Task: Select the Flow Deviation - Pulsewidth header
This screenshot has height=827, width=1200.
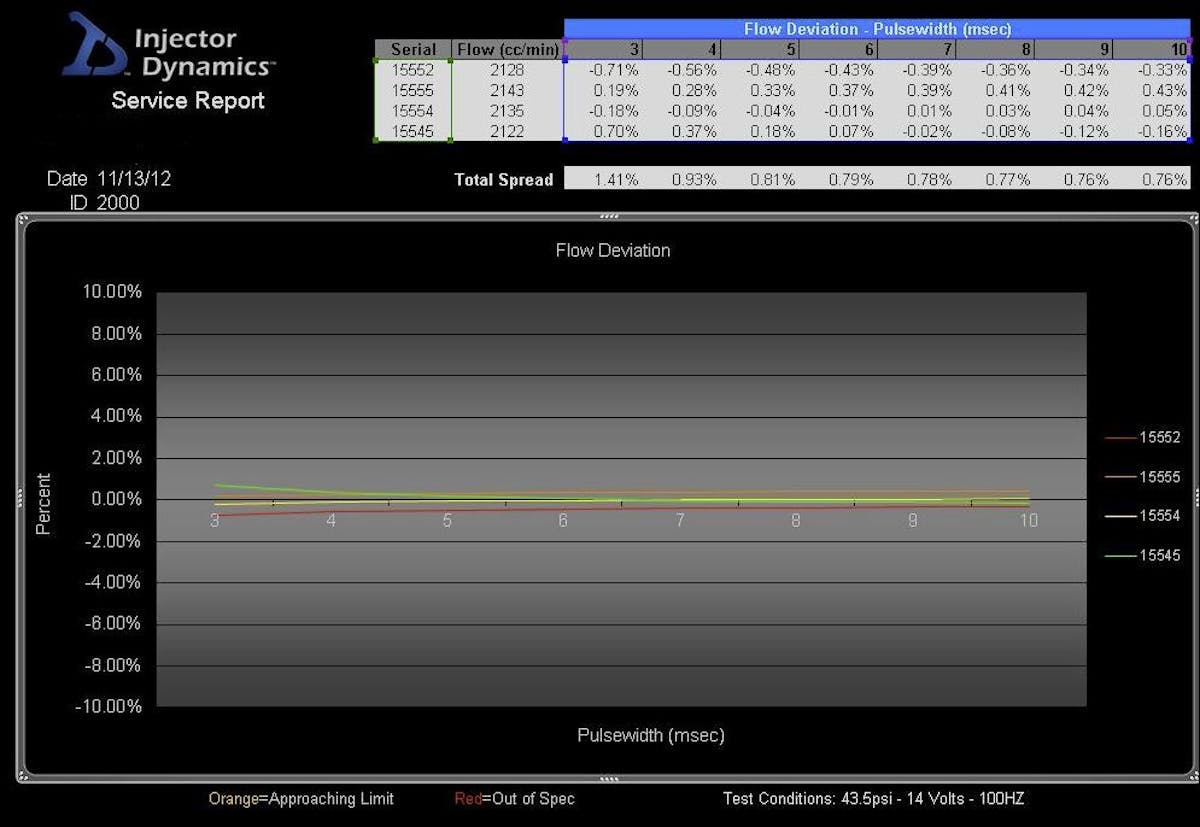Action: point(877,29)
